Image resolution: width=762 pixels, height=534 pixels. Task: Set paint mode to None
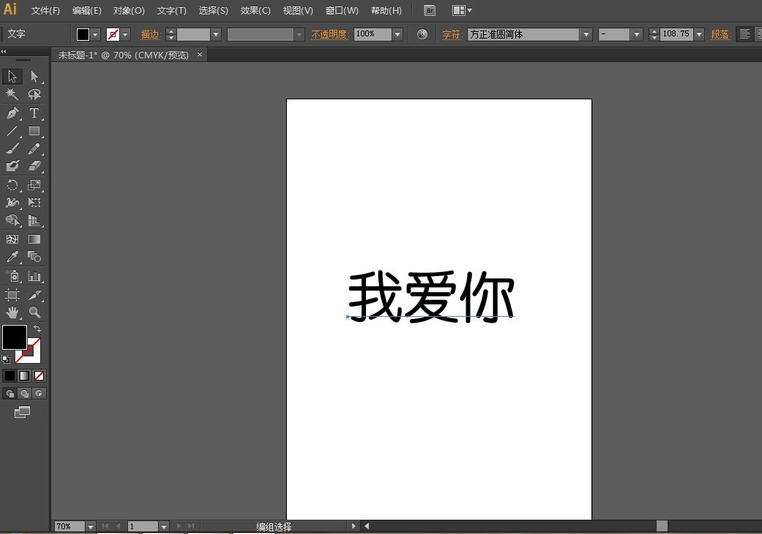[39, 376]
